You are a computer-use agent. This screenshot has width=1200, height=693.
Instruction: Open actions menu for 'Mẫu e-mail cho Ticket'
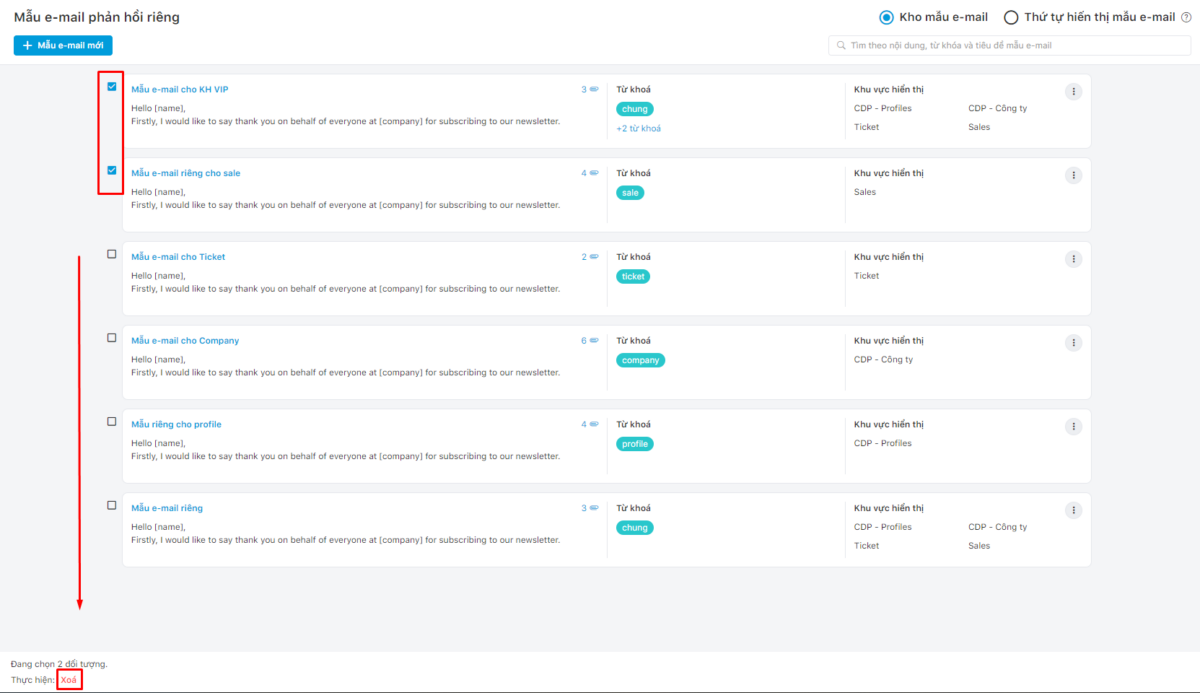pyautogui.click(x=1073, y=258)
